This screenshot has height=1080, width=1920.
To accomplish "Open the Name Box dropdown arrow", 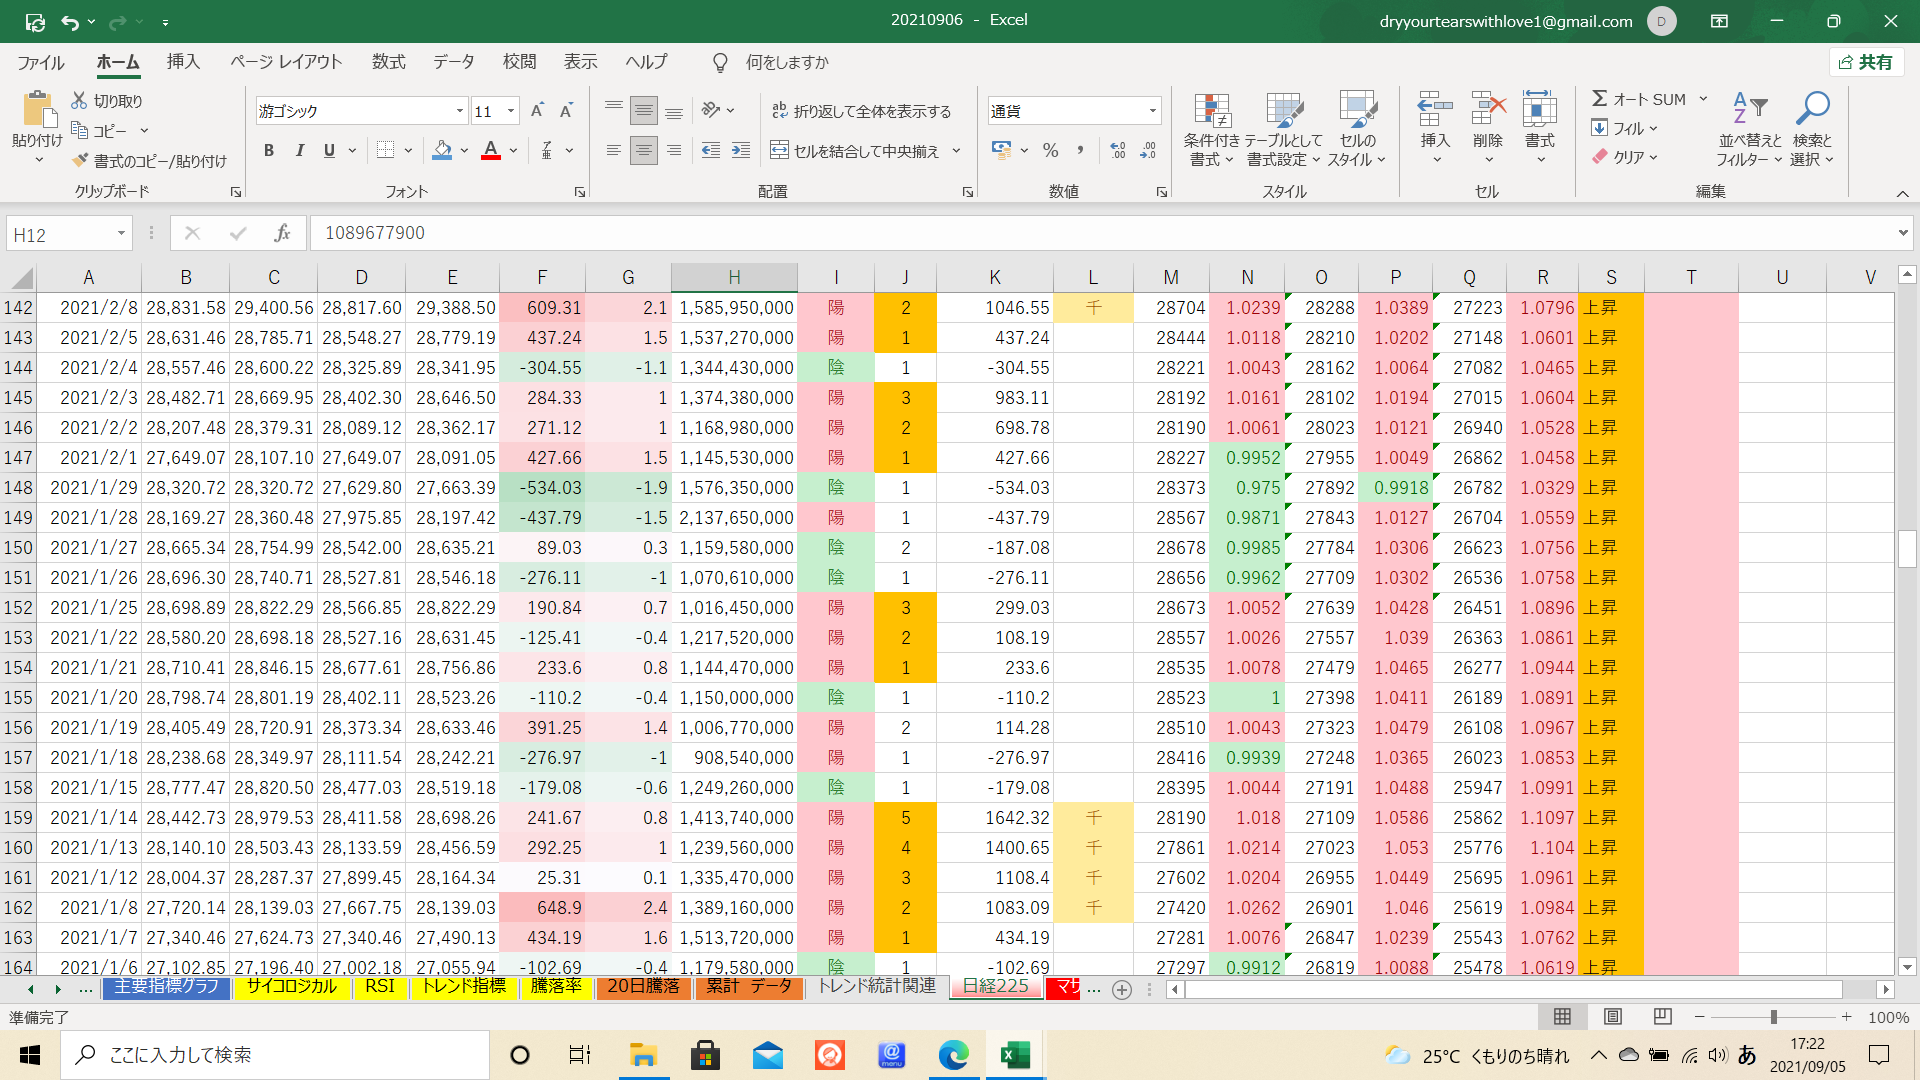I will tap(121, 234).
